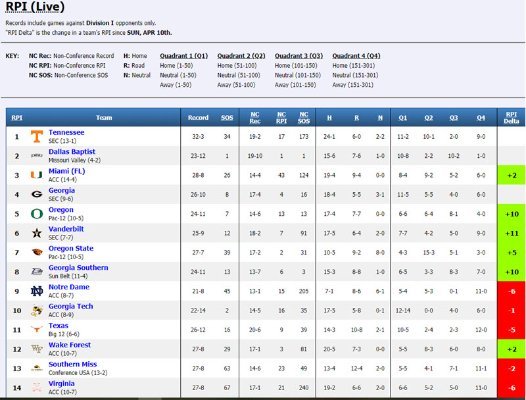Click the Tennessee orange T logo

pyautogui.click(x=37, y=137)
